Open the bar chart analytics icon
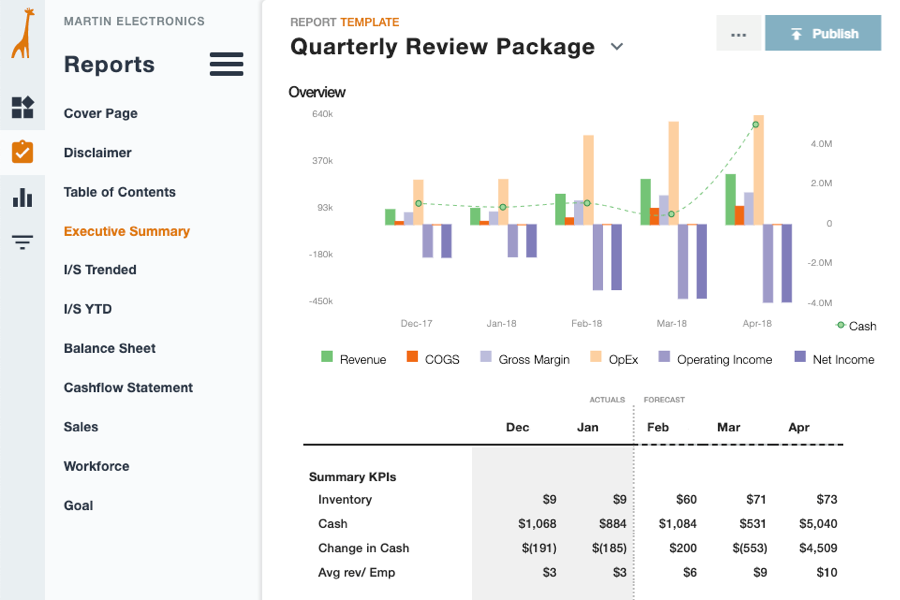Viewport: 900px width, 600px height. (22, 197)
